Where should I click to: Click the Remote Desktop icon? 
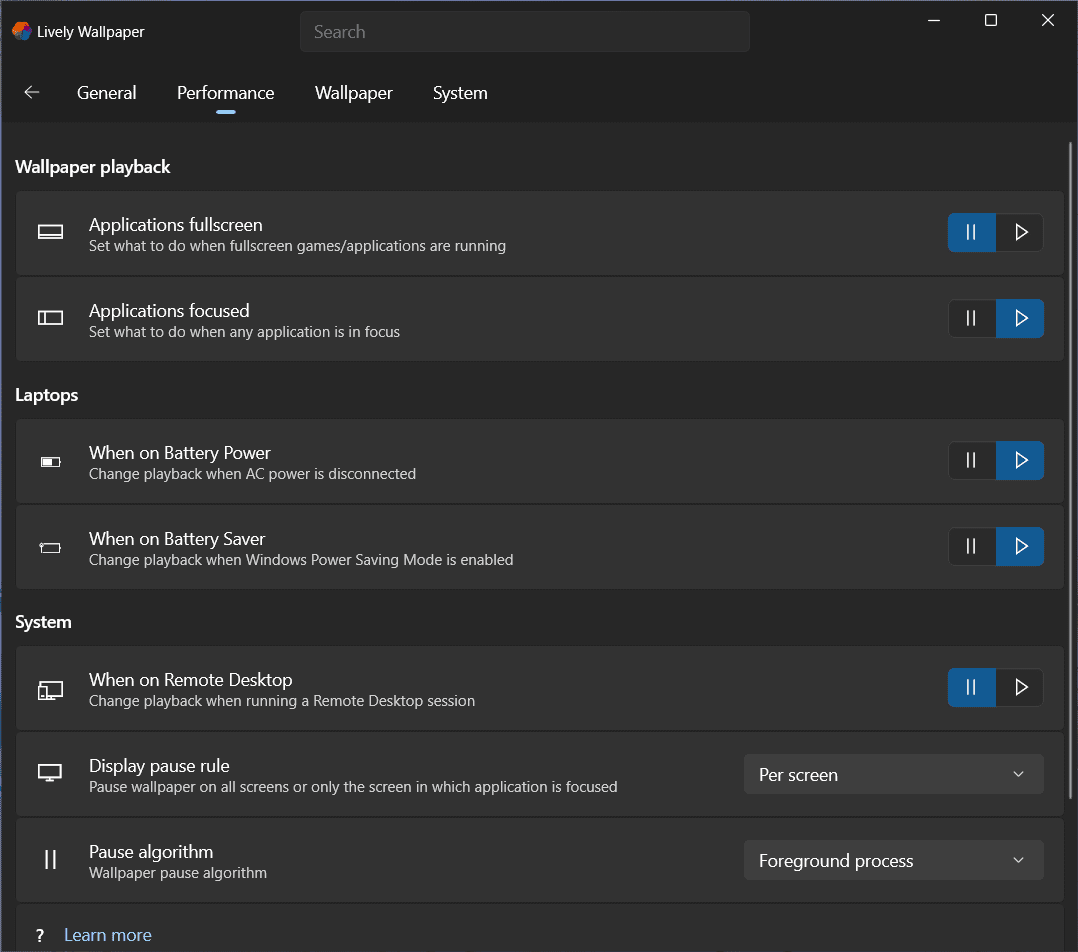[x=50, y=689]
